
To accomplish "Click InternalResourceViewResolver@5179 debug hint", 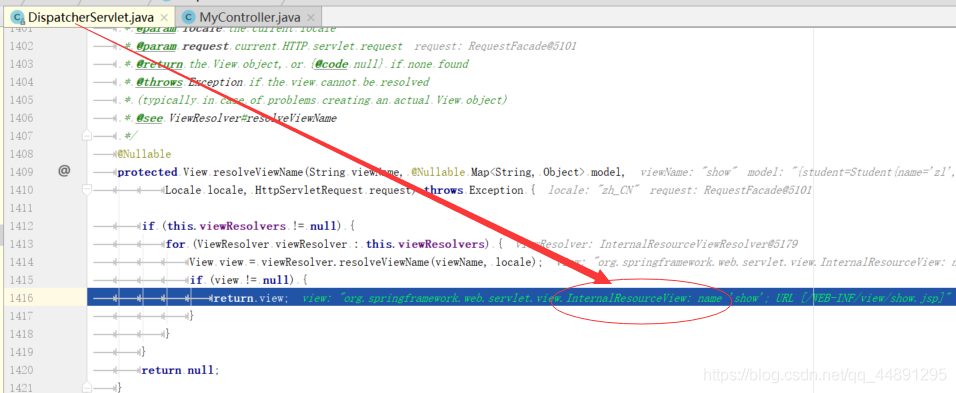I will pos(699,244).
